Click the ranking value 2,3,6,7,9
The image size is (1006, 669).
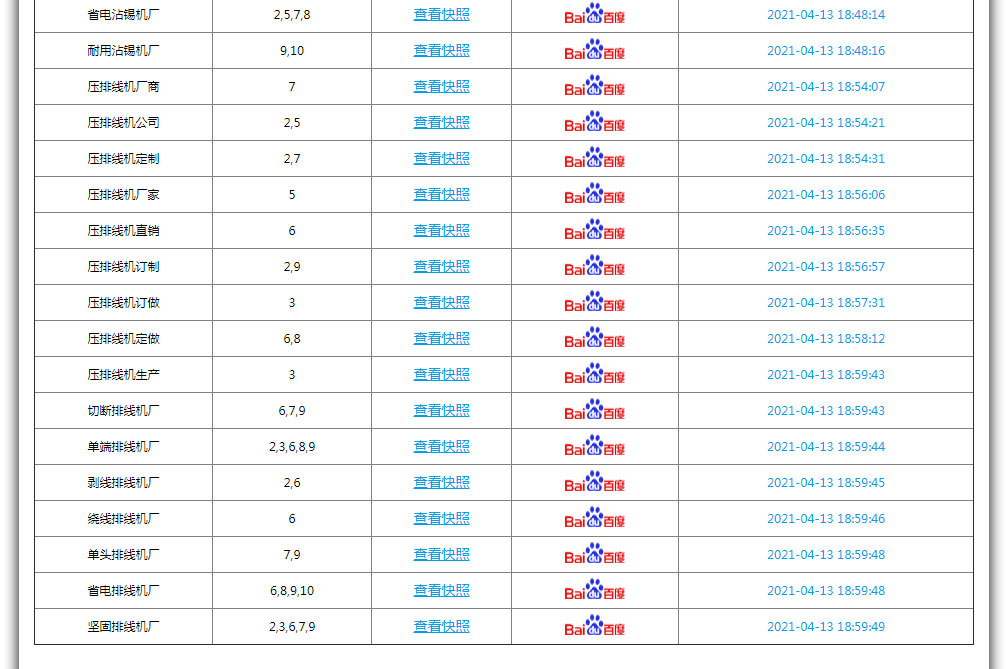[x=292, y=625]
